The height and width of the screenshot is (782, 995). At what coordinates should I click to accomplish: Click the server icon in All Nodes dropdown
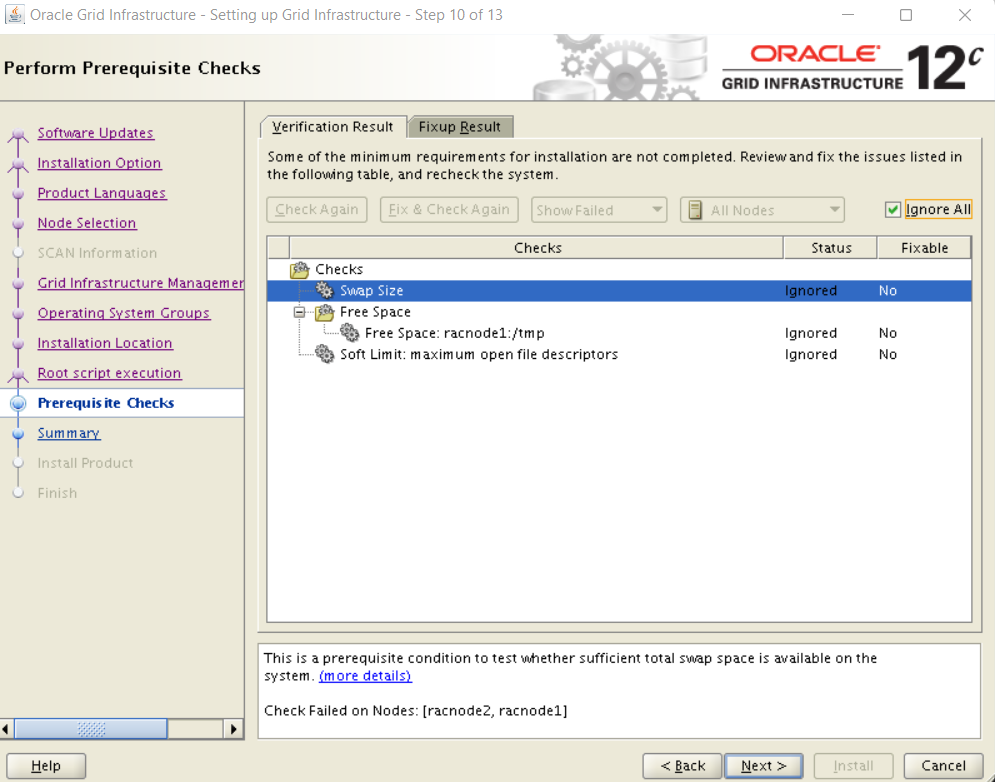pos(695,210)
